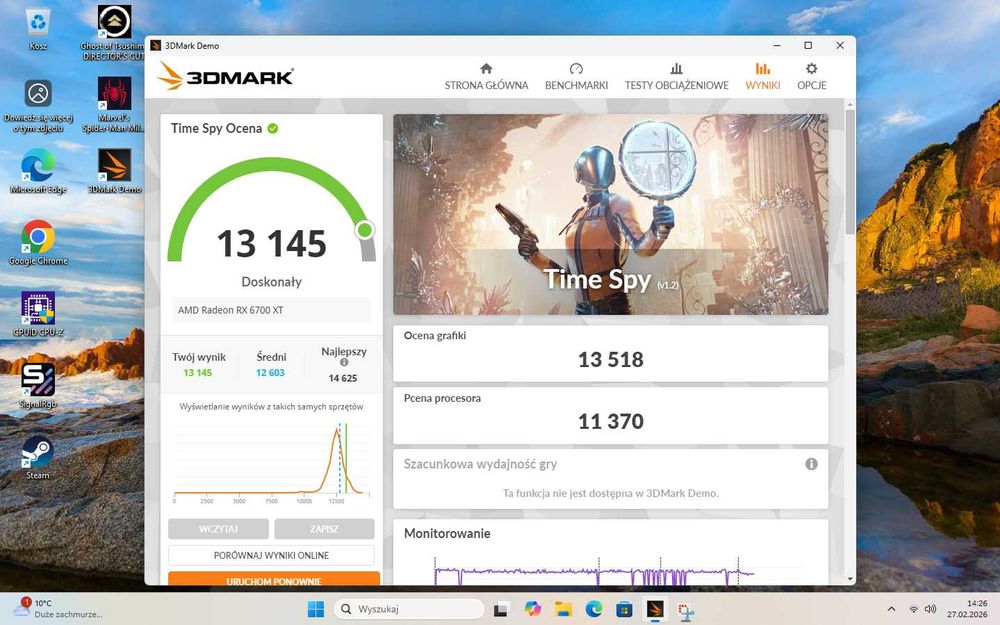Screen dimensions: 1000x625
Task: Click the Dowiedz się więcej o tym zdjęciu icon
Action: 38,106
